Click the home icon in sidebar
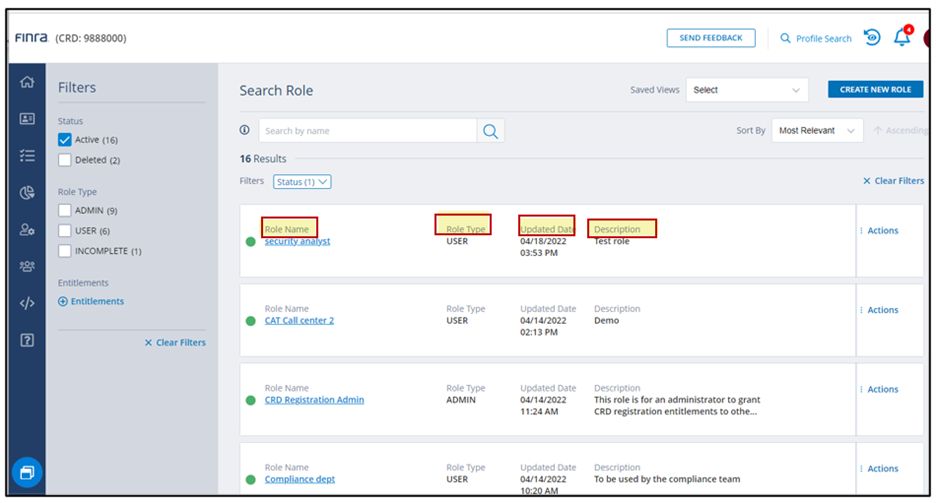 click(27, 82)
